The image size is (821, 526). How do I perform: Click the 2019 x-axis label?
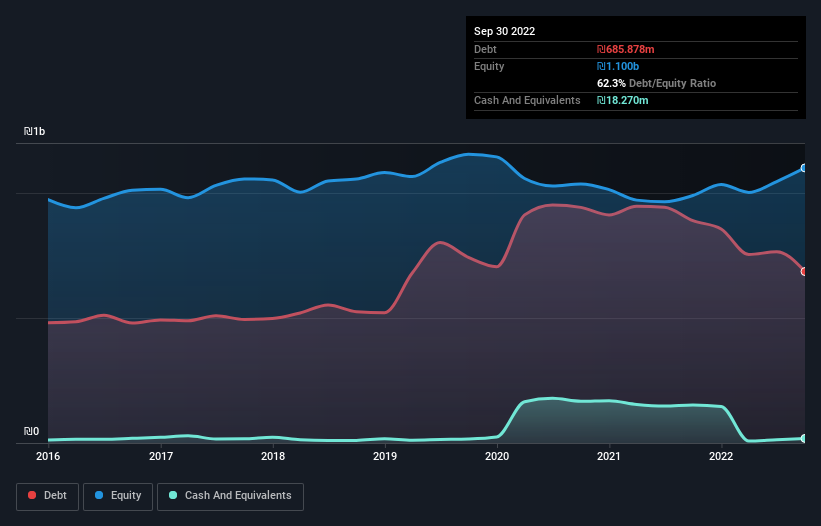[x=385, y=456]
